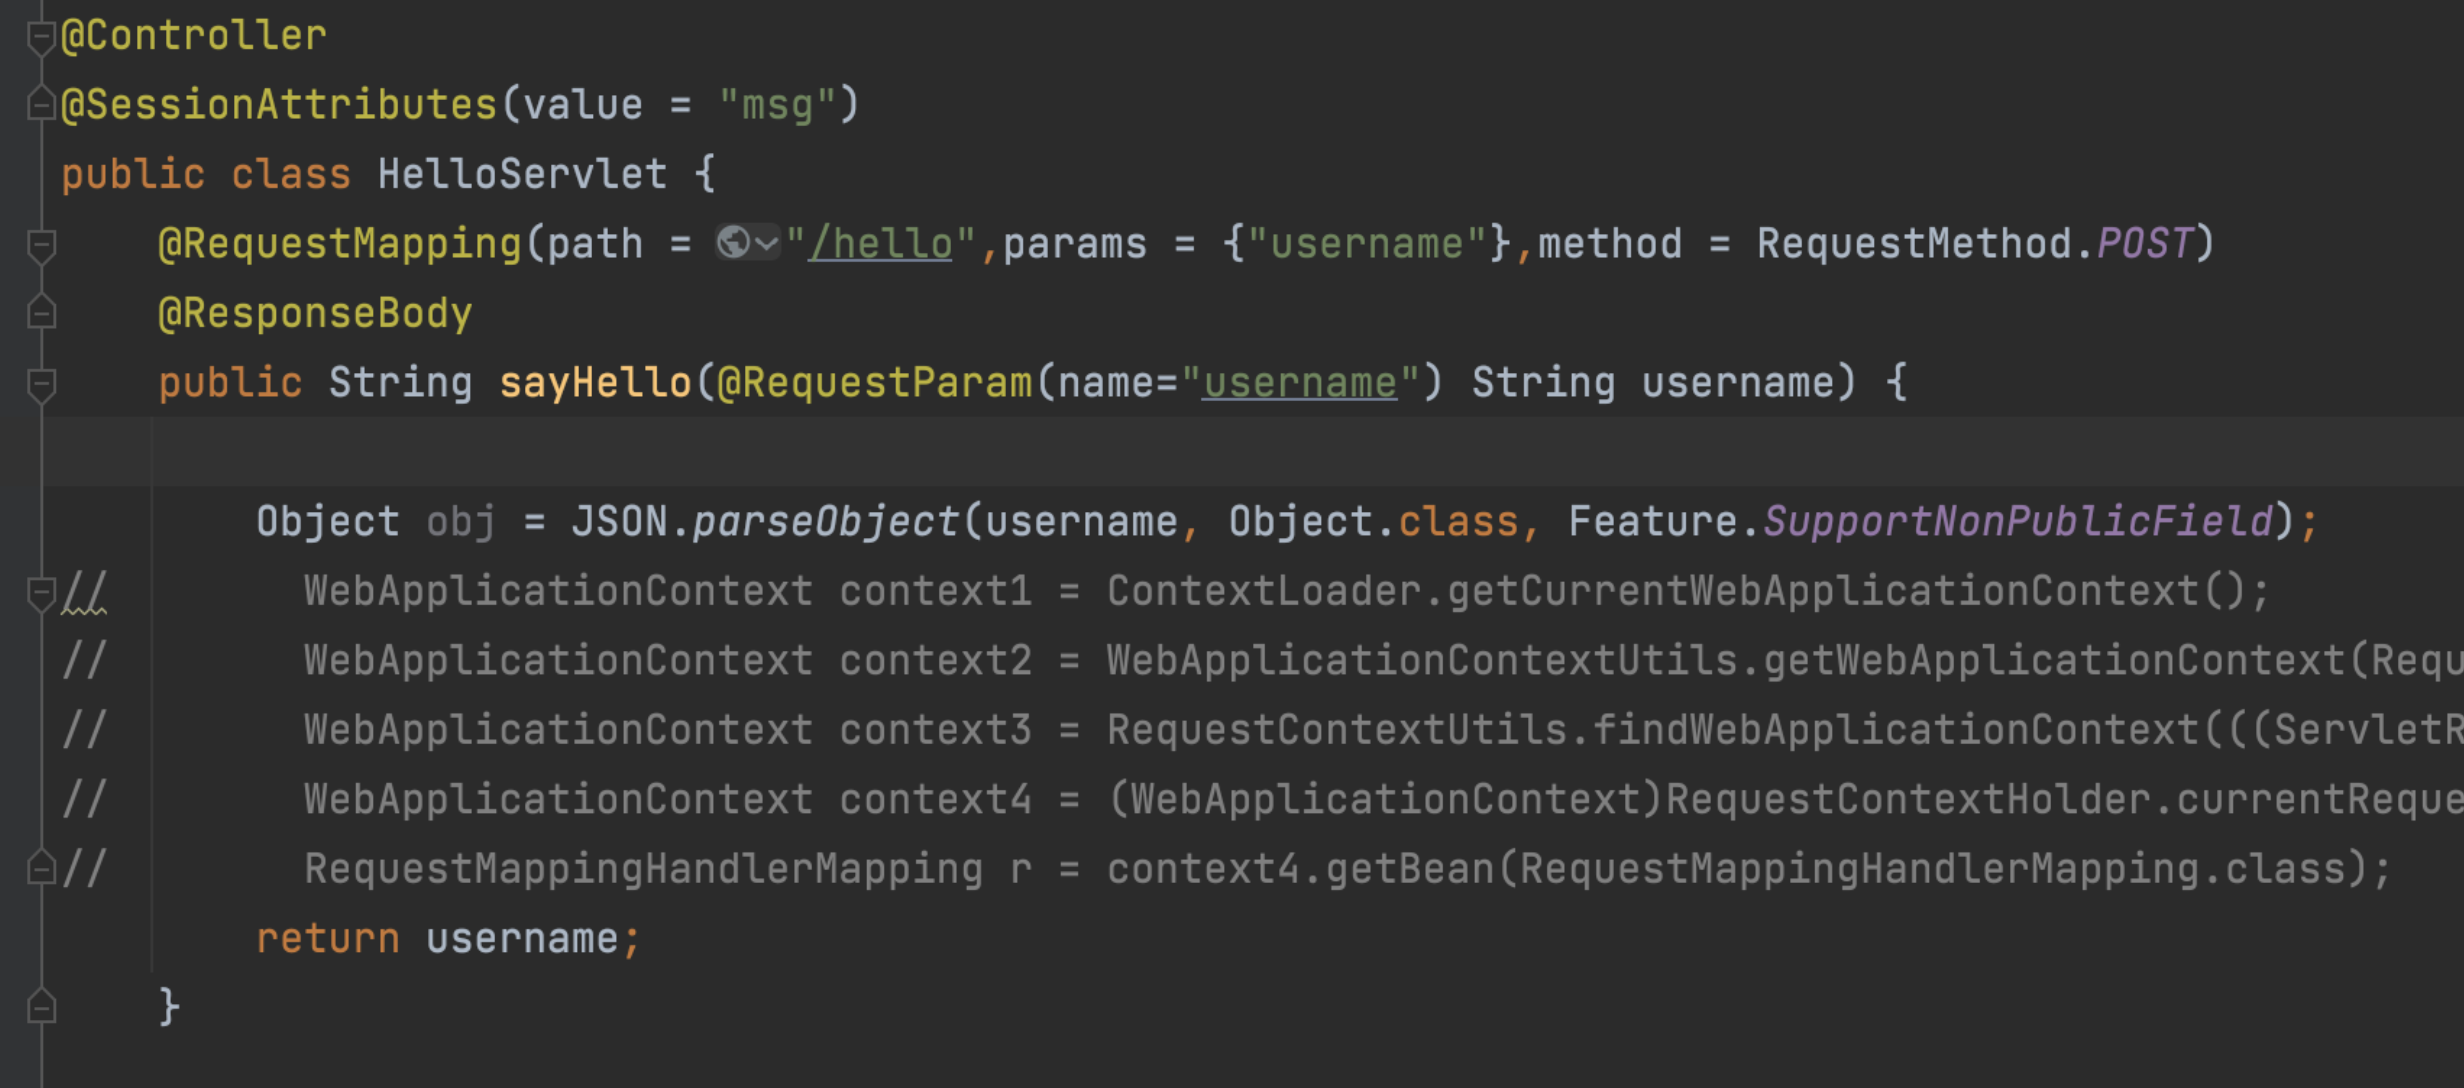Select the unused obj variable
Screen dimensions: 2464x1088
coord(460,522)
